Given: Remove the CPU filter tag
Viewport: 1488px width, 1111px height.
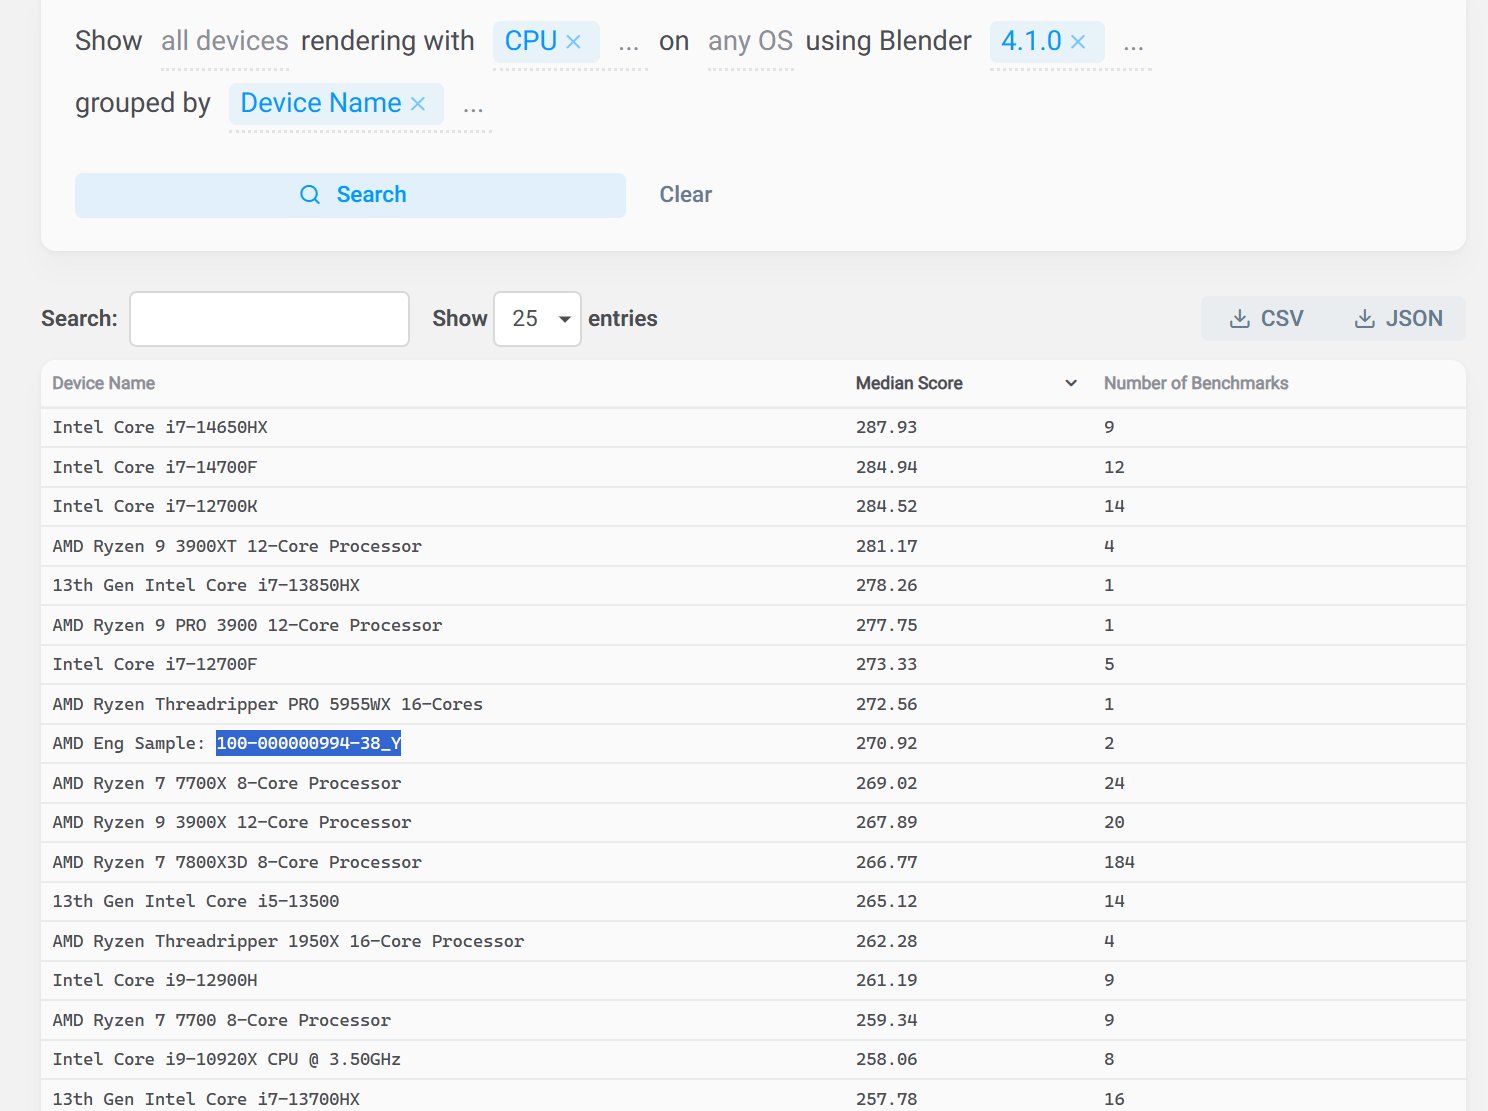Looking at the screenshot, I should click(x=574, y=42).
